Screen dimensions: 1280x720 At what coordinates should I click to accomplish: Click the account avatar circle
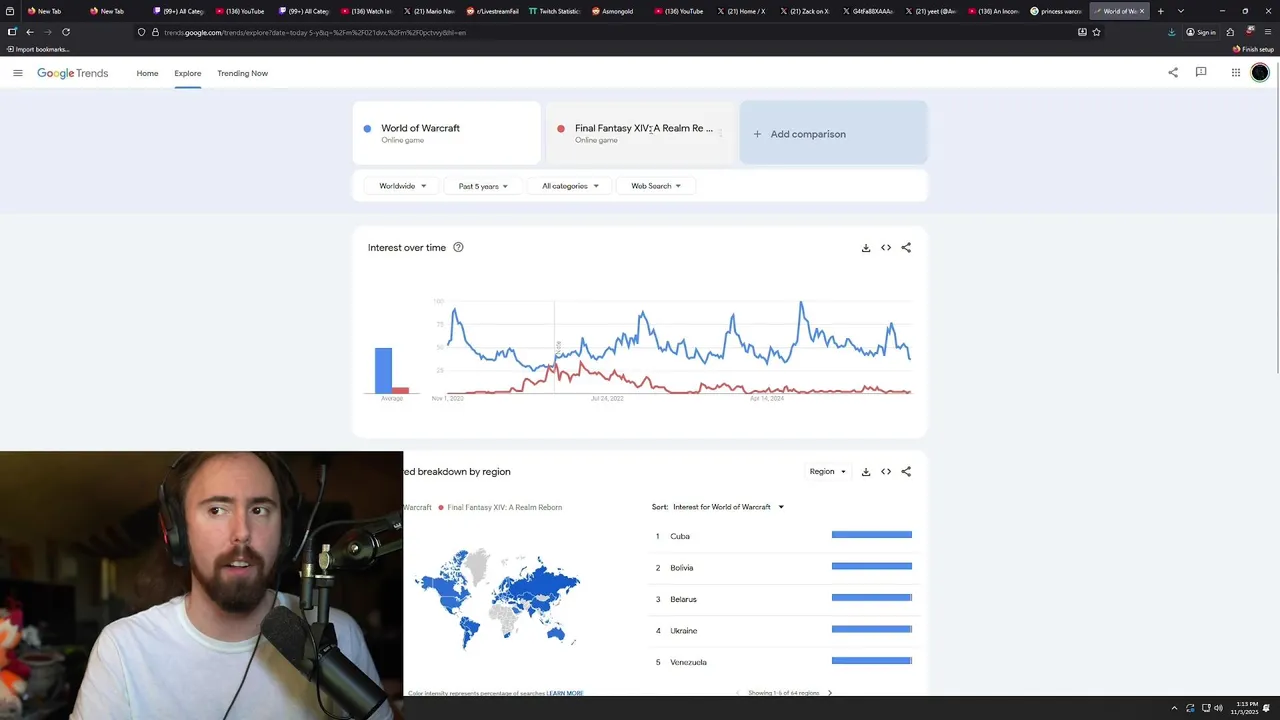[x=1260, y=72]
